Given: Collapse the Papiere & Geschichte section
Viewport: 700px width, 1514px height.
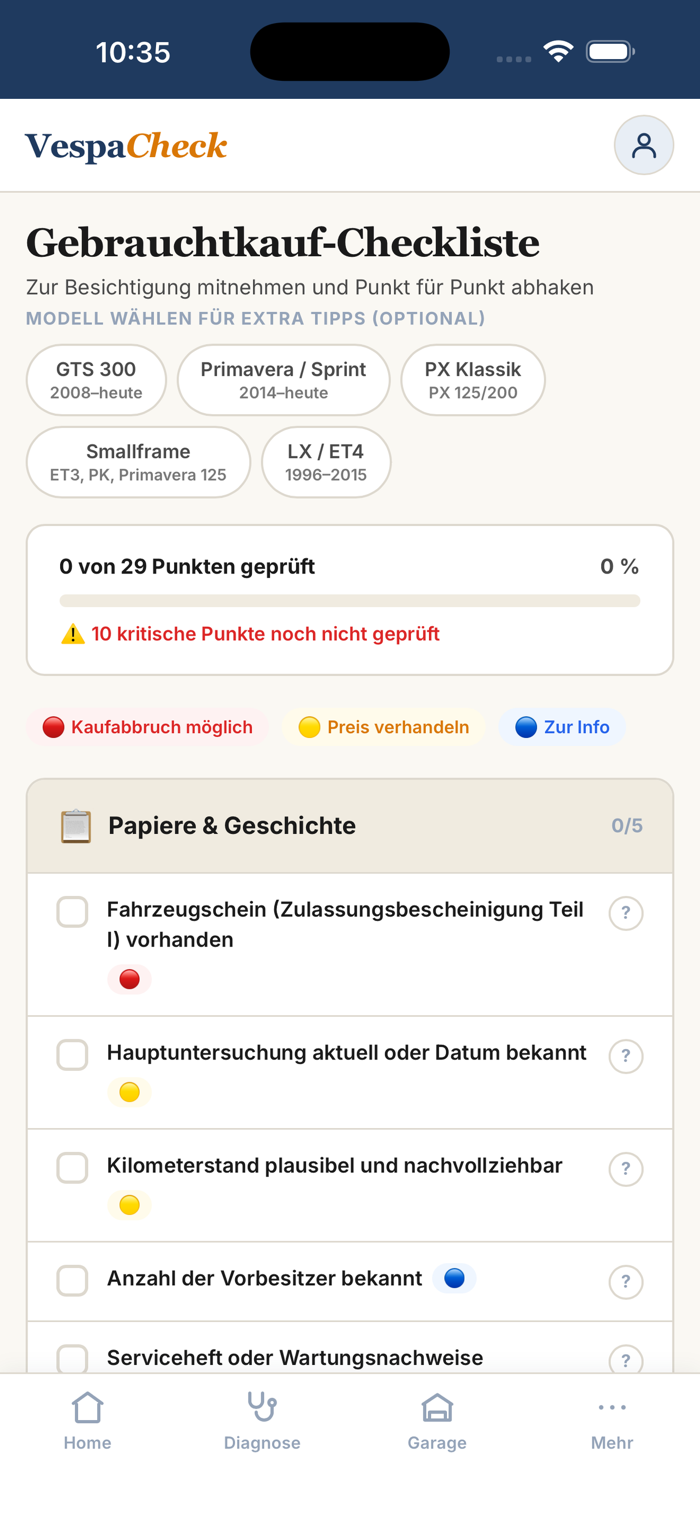Looking at the screenshot, I should [x=350, y=826].
